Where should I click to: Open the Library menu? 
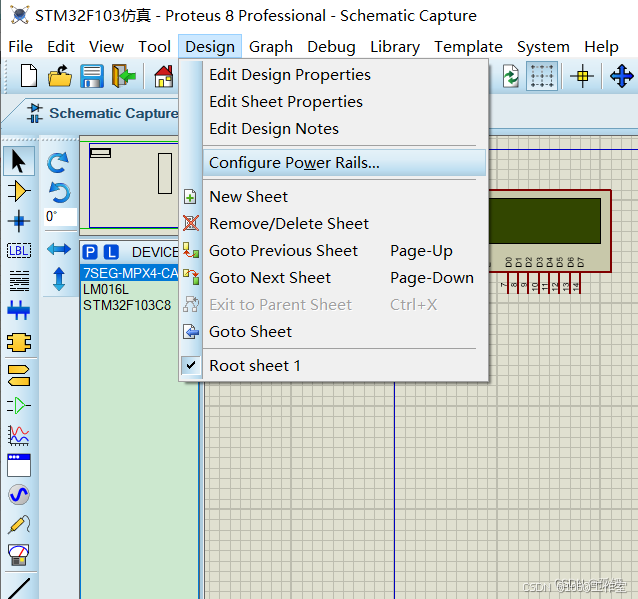coord(395,47)
